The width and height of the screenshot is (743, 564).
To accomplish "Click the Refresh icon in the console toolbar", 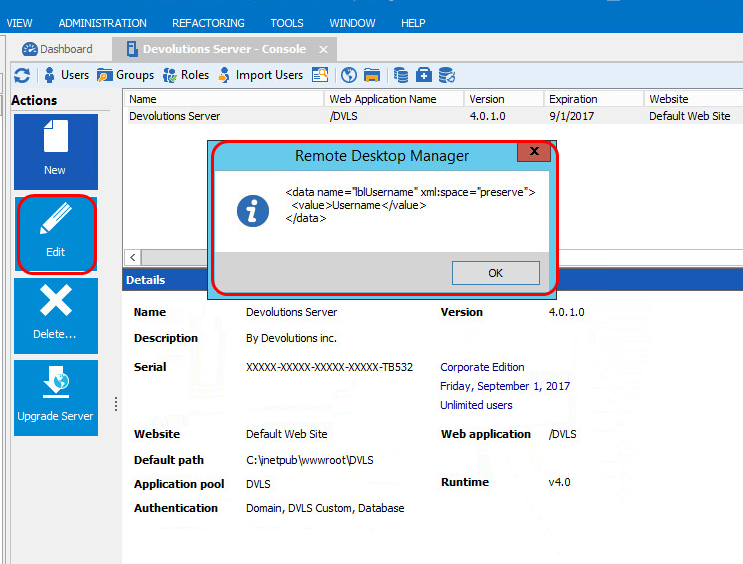I will coord(22,75).
